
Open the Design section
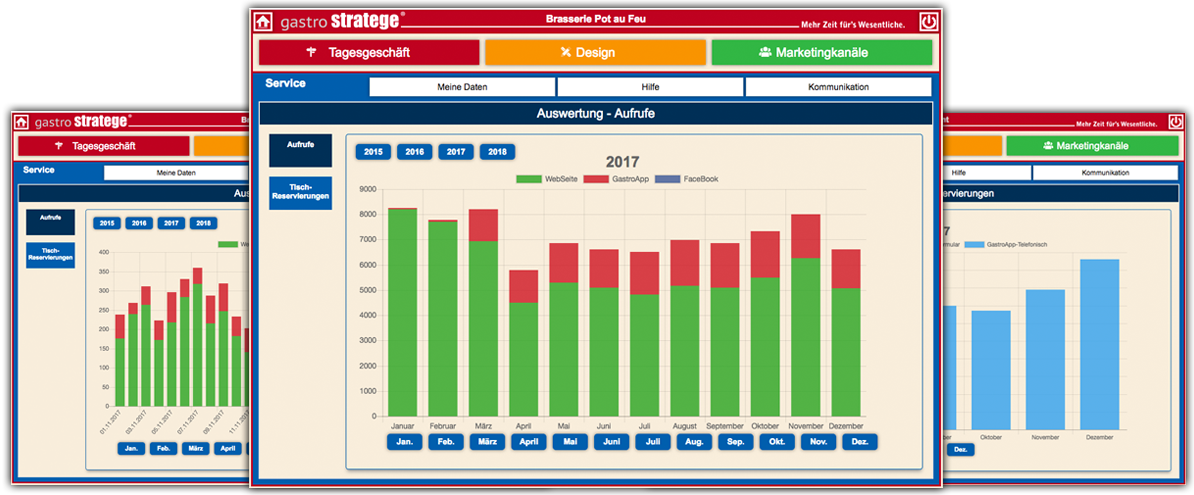594,52
